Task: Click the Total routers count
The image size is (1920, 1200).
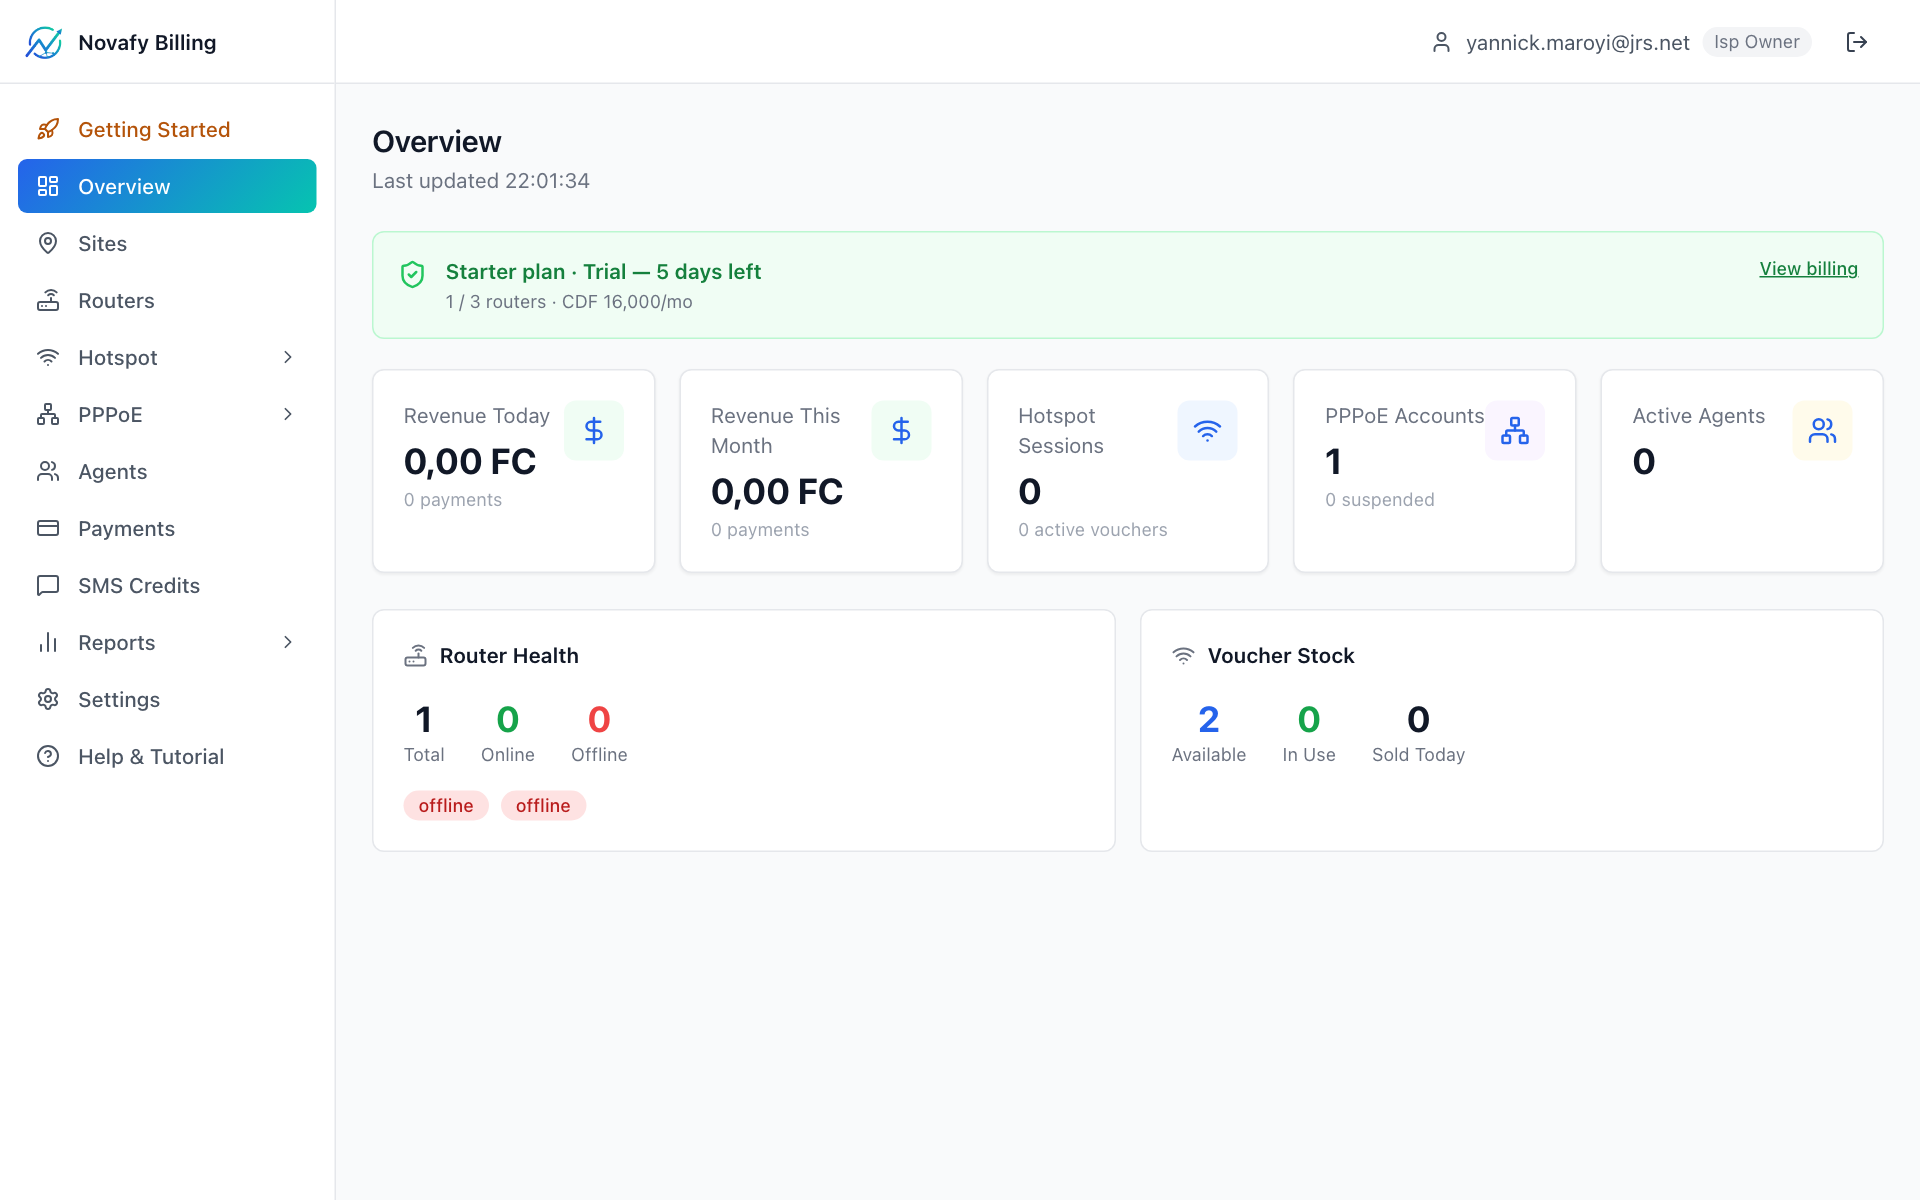Action: [x=424, y=719]
